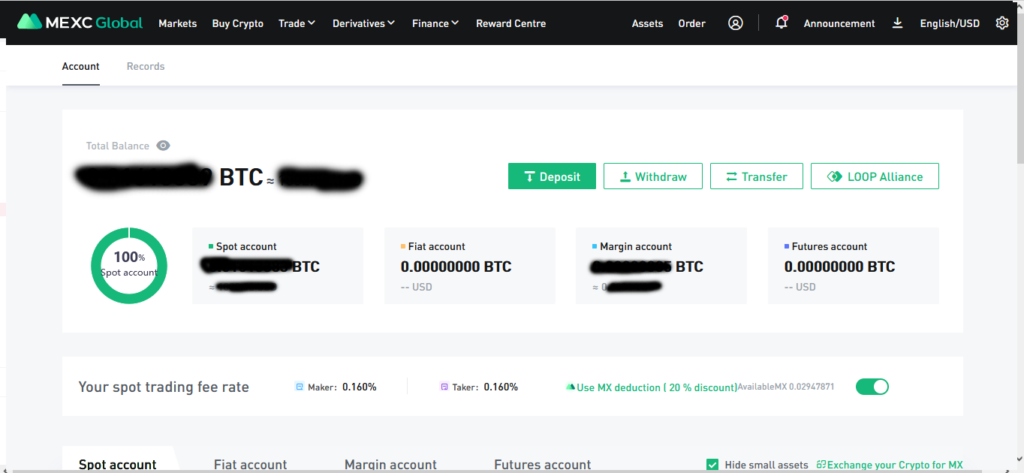This screenshot has height=473, width=1024.
Task: Select the Margin account tab
Action: 390,464
